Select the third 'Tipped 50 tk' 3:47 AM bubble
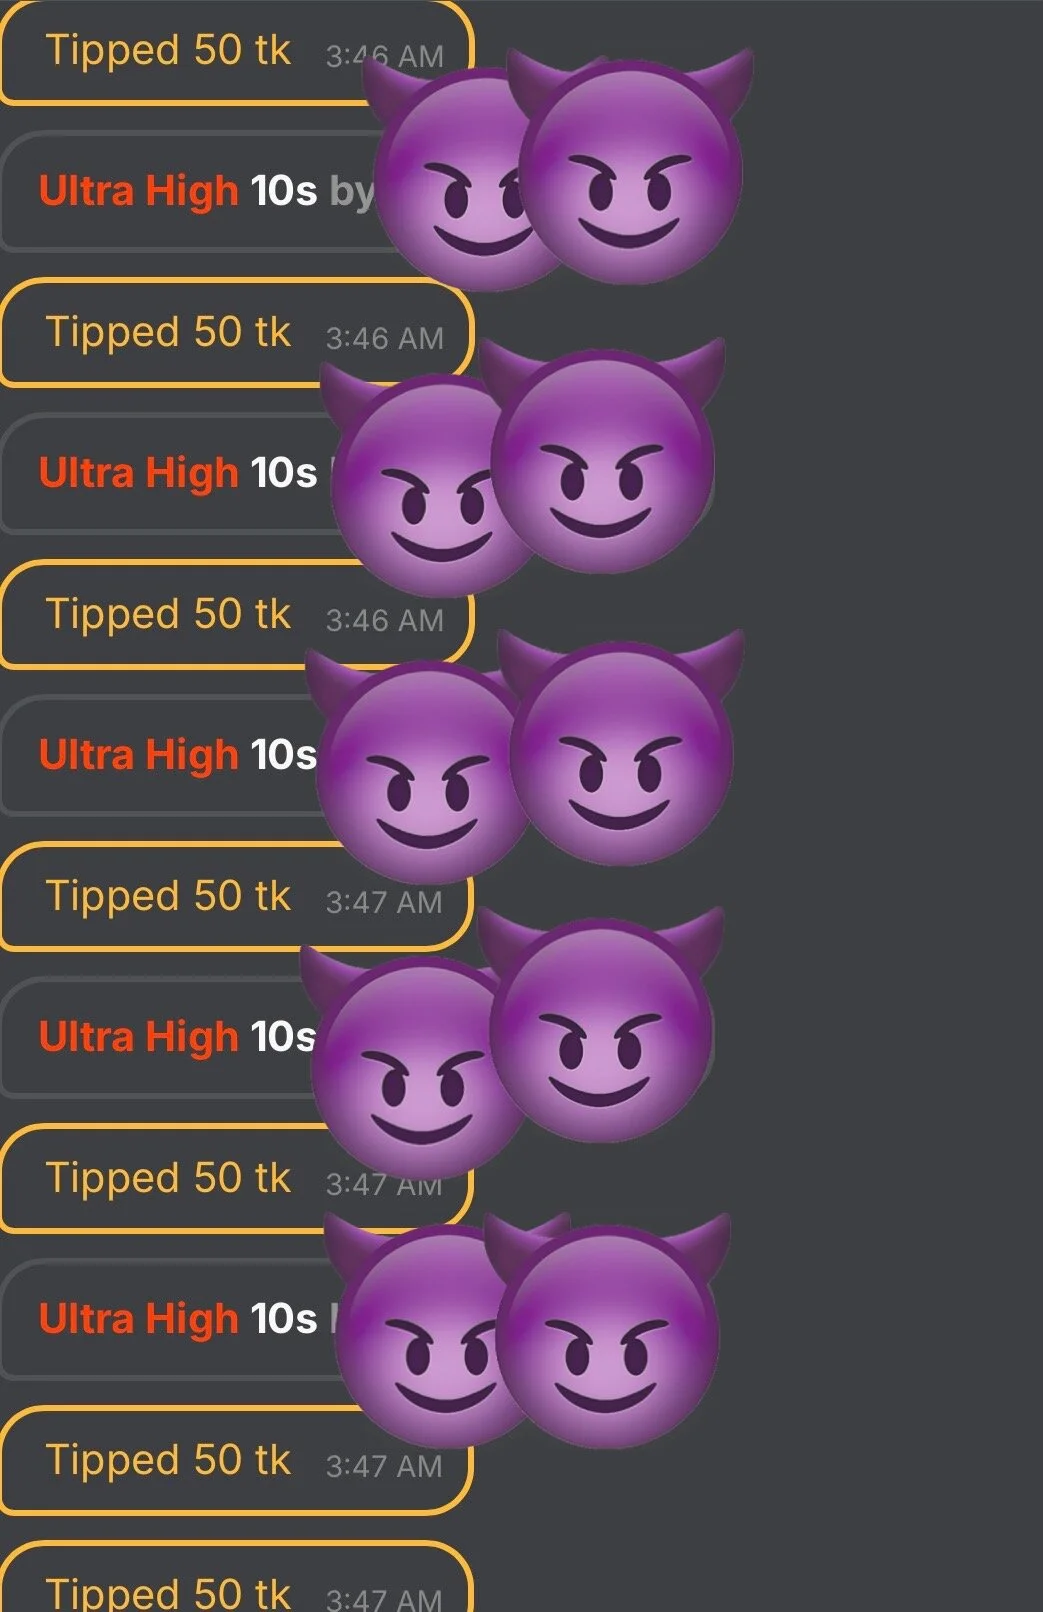The width and height of the screenshot is (1043, 1612). click(x=236, y=1461)
